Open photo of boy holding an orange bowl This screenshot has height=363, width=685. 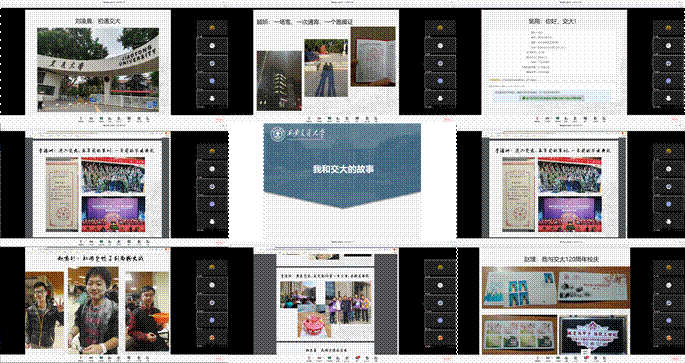click(147, 311)
